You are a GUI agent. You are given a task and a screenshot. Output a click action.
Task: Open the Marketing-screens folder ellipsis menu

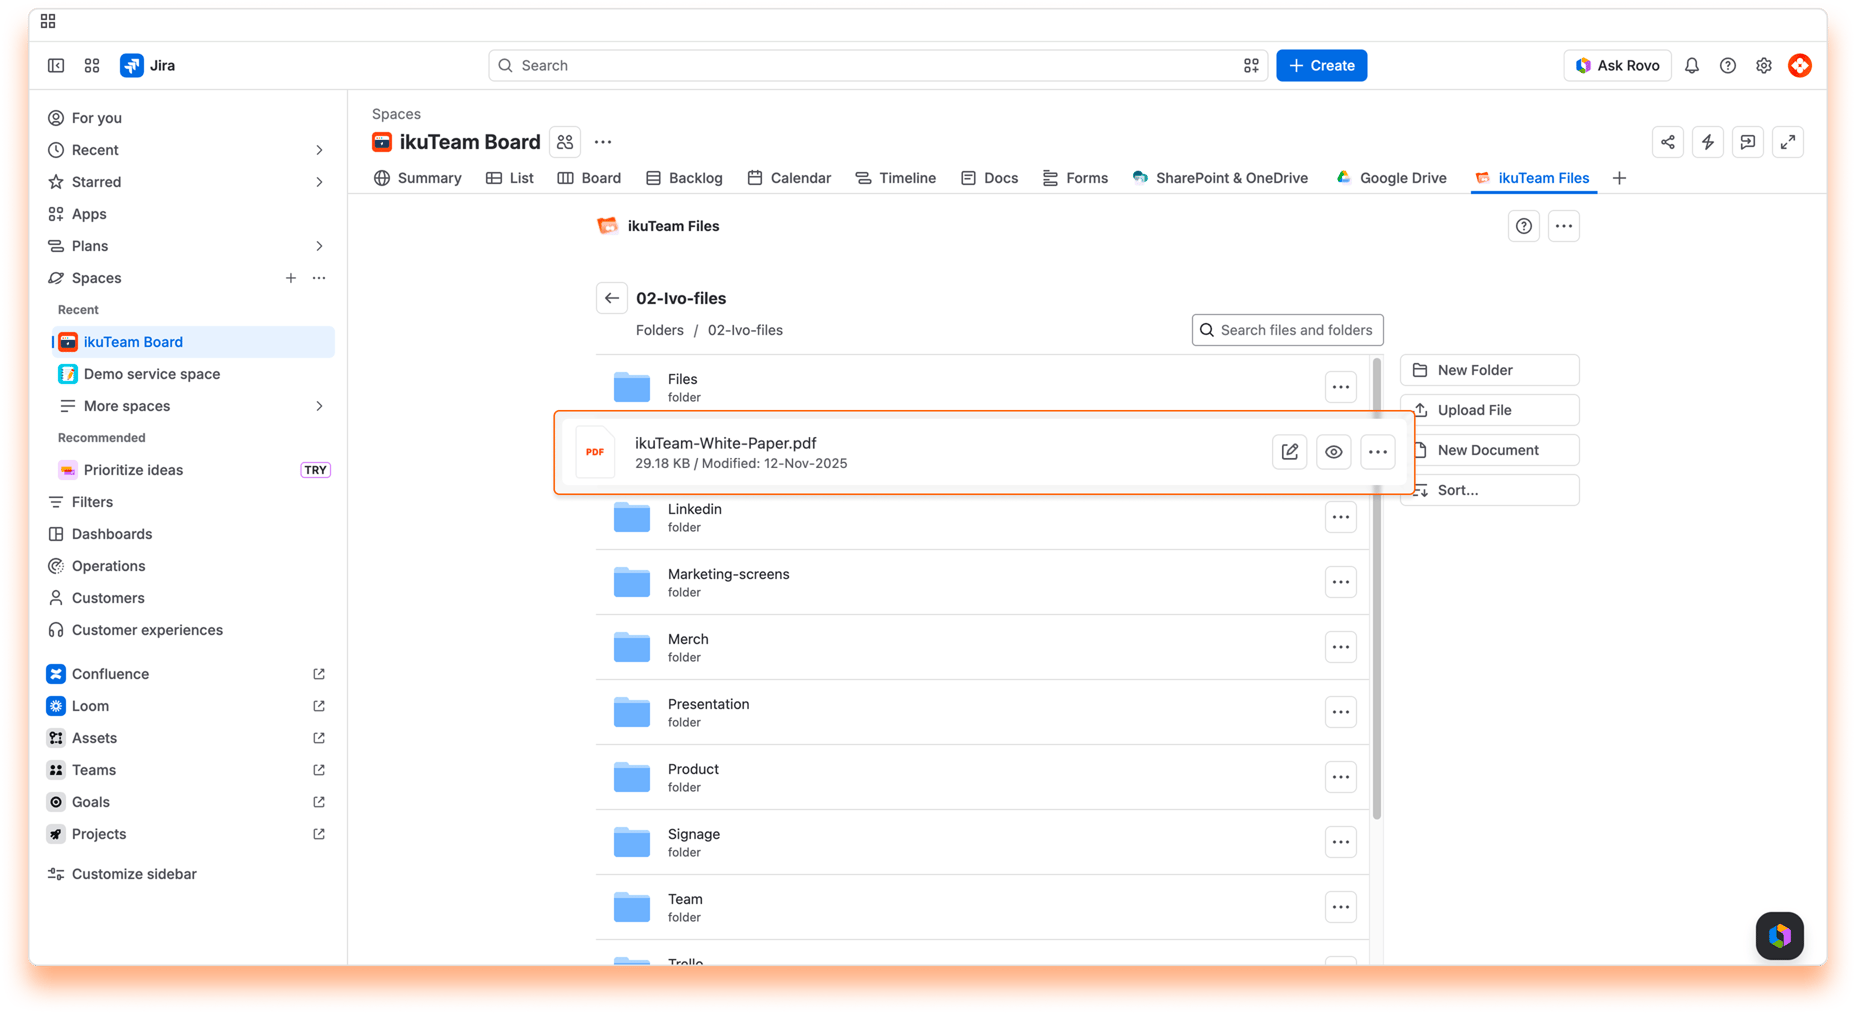point(1341,582)
